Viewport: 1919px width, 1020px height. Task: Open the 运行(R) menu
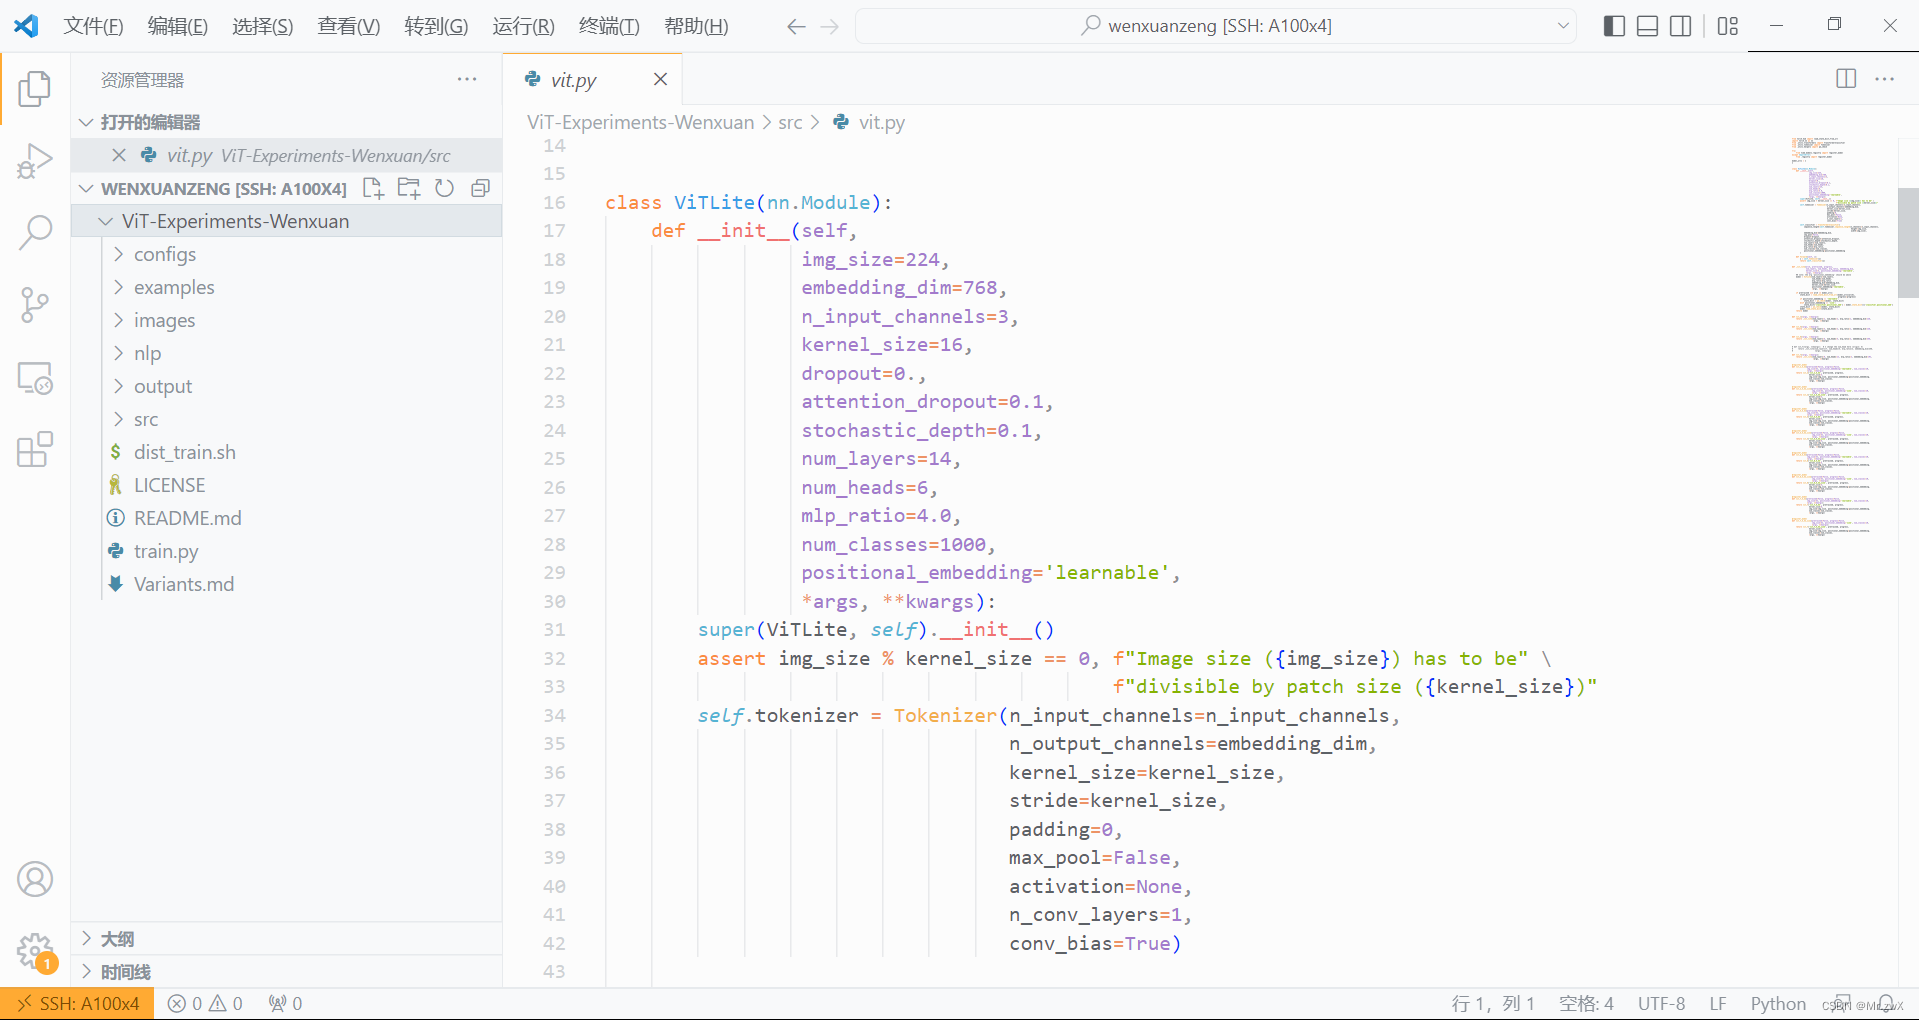(523, 26)
